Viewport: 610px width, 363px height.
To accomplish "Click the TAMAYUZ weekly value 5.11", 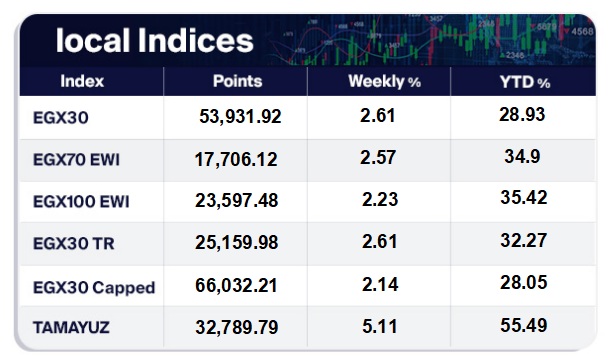I will (x=380, y=326).
